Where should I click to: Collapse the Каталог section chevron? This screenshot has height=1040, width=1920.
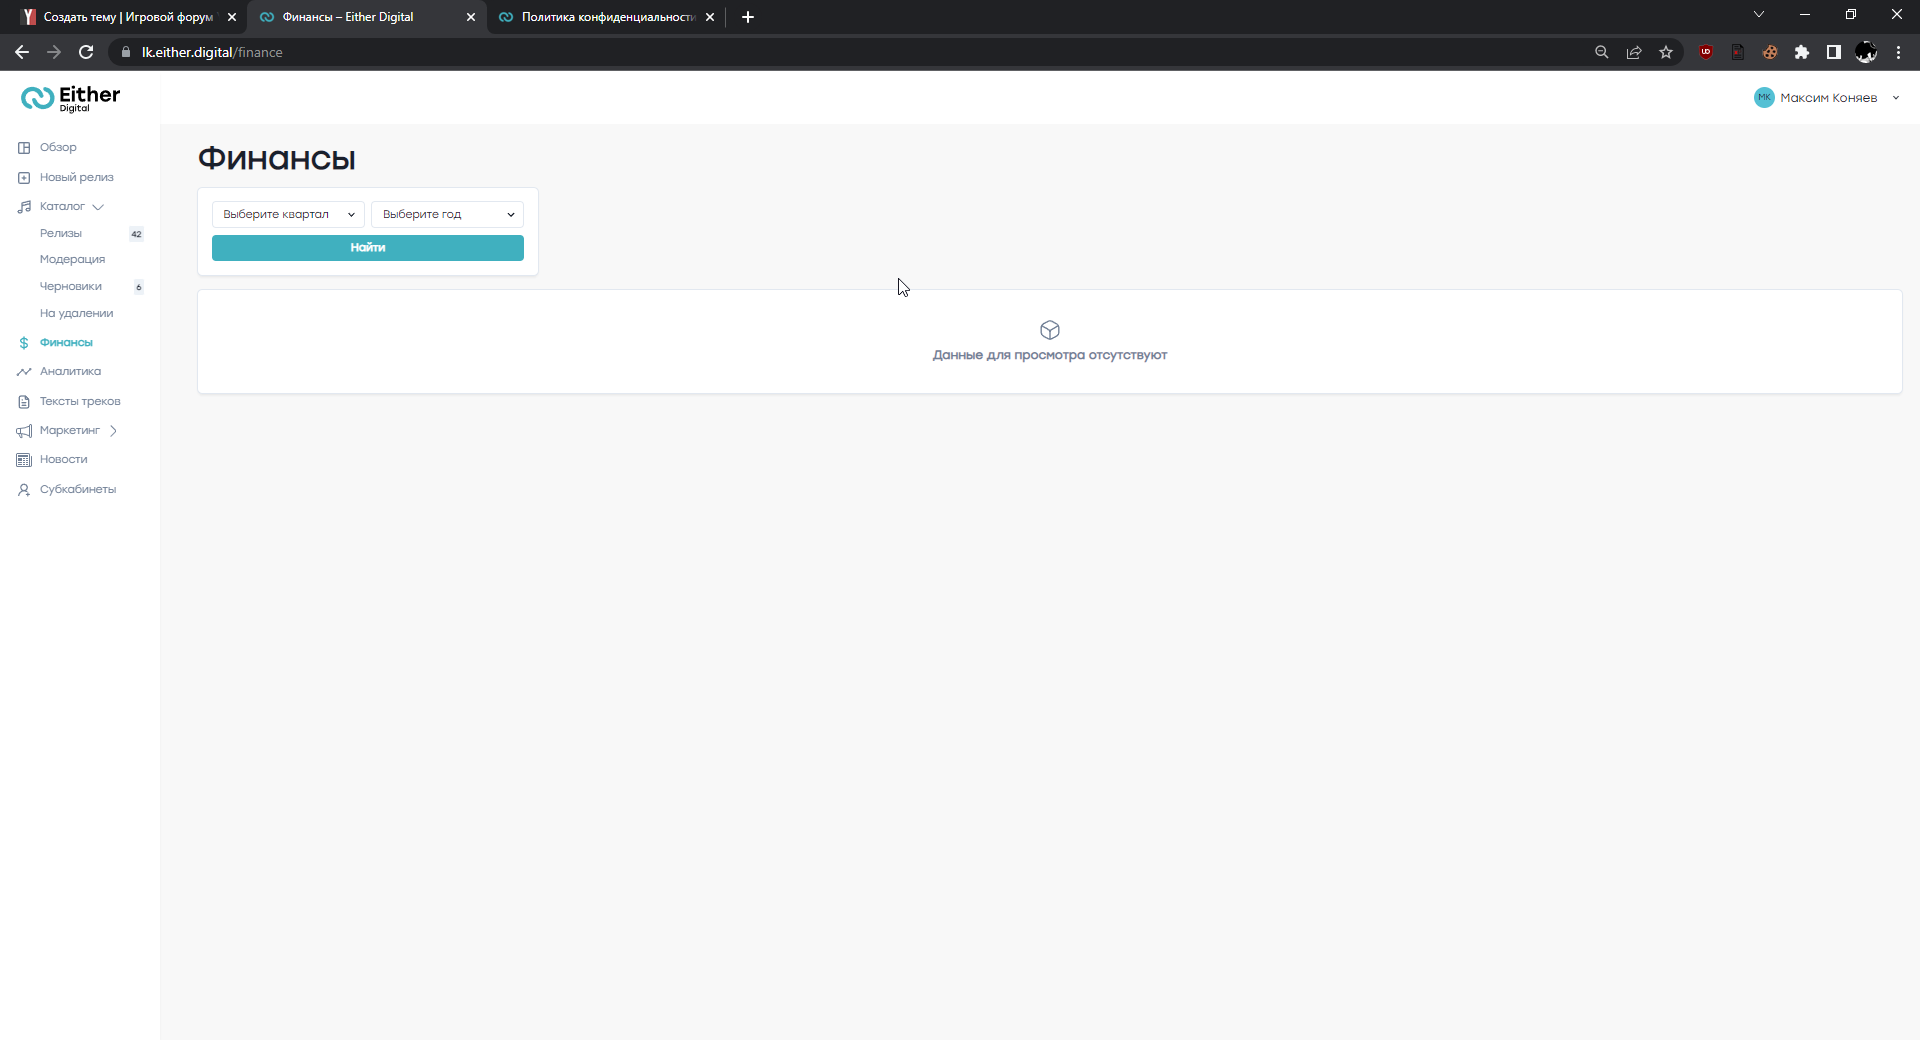(98, 207)
